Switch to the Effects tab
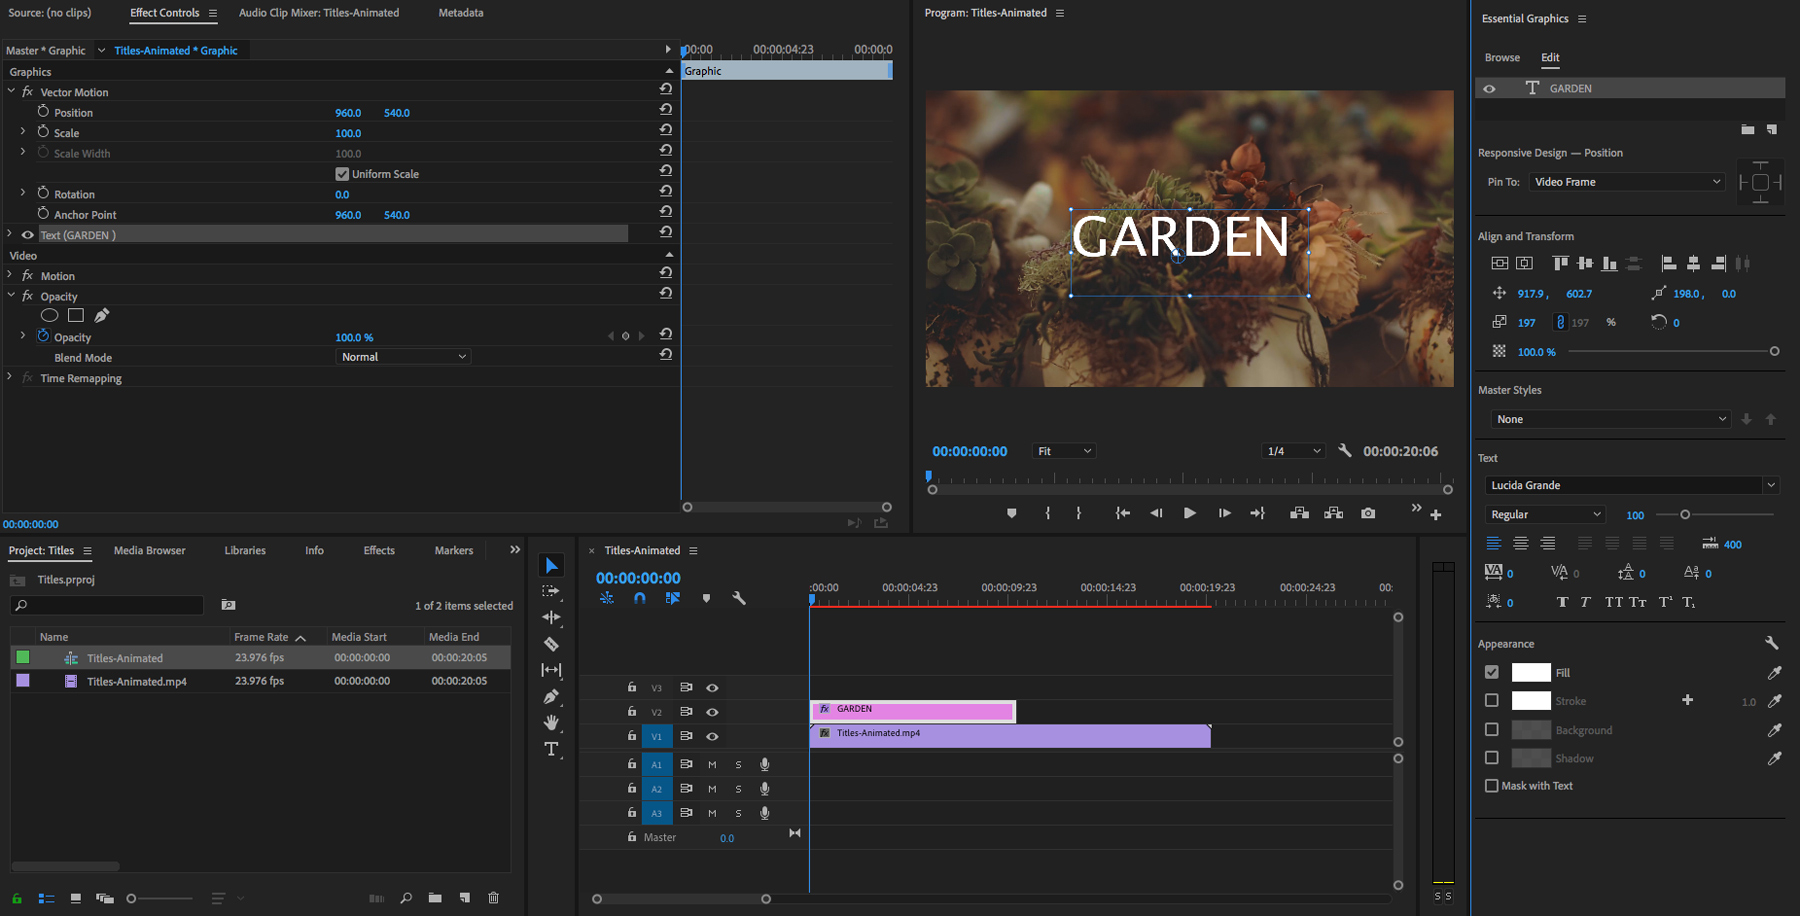This screenshot has width=1800, height=916. point(378,550)
